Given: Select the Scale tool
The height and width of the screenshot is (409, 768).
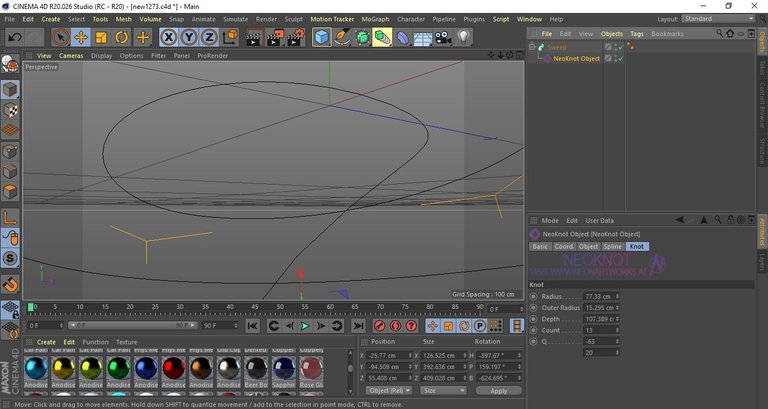Looking at the screenshot, I should click(x=101, y=37).
